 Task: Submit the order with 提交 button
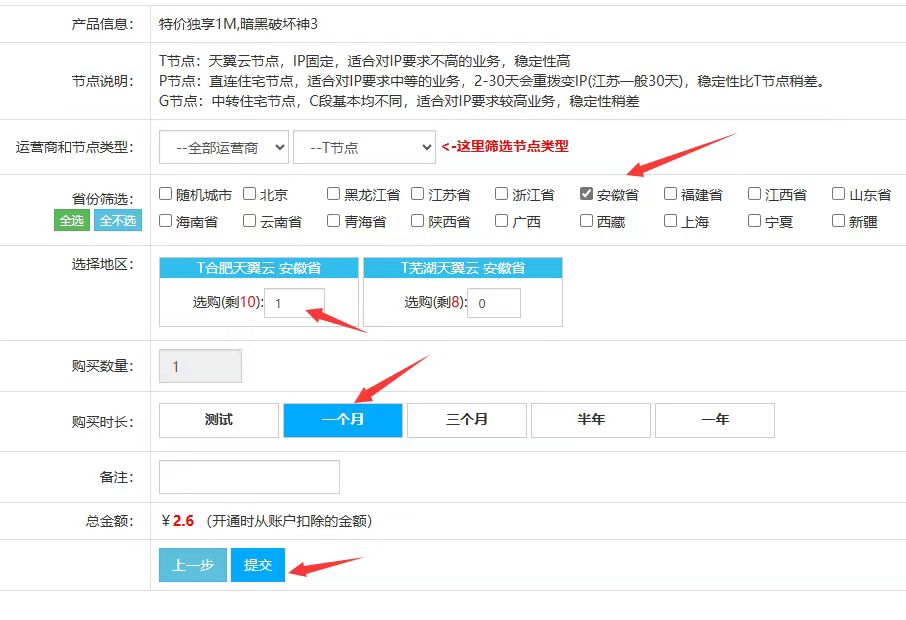pos(258,565)
